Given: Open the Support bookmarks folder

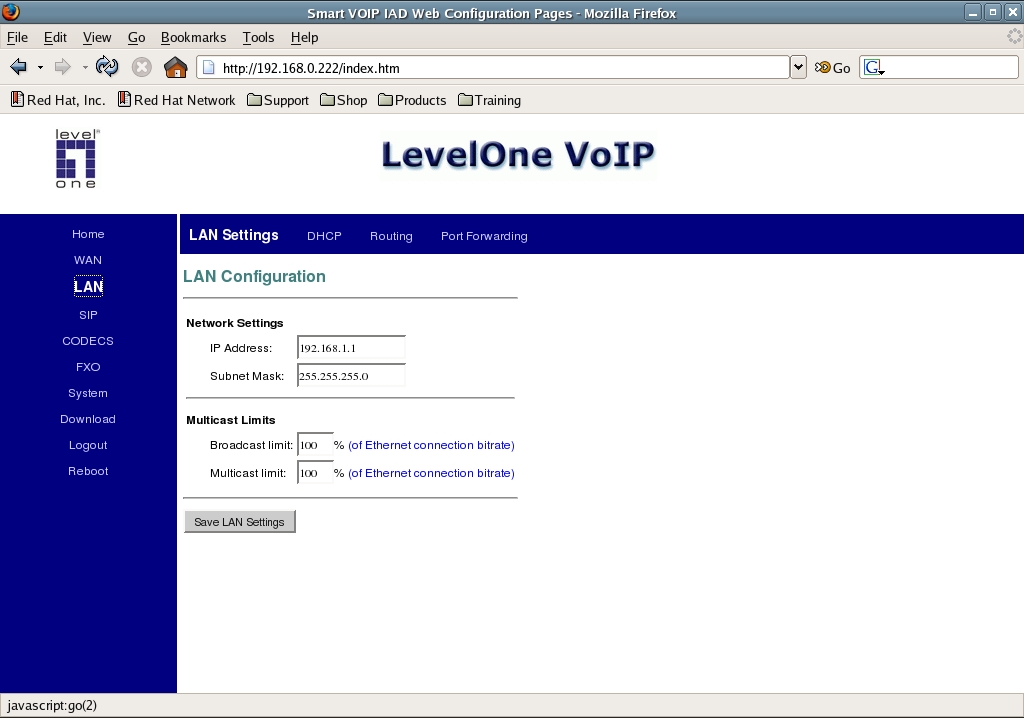Looking at the screenshot, I should tap(277, 100).
